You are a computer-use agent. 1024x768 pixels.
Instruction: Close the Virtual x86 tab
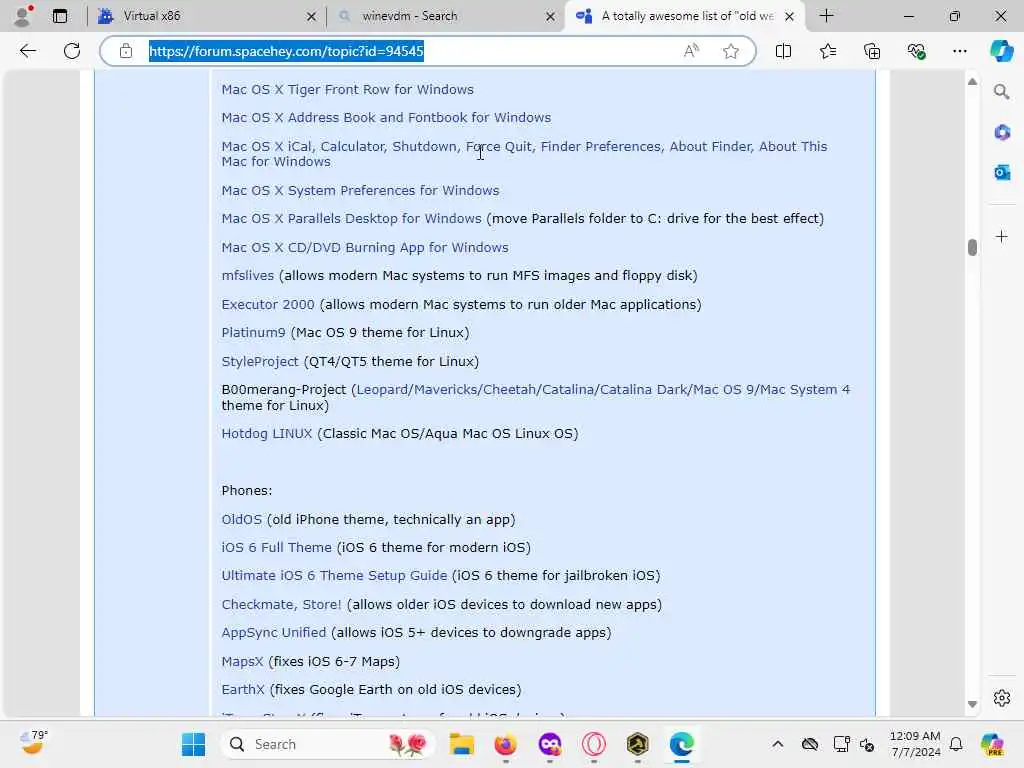click(x=312, y=16)
